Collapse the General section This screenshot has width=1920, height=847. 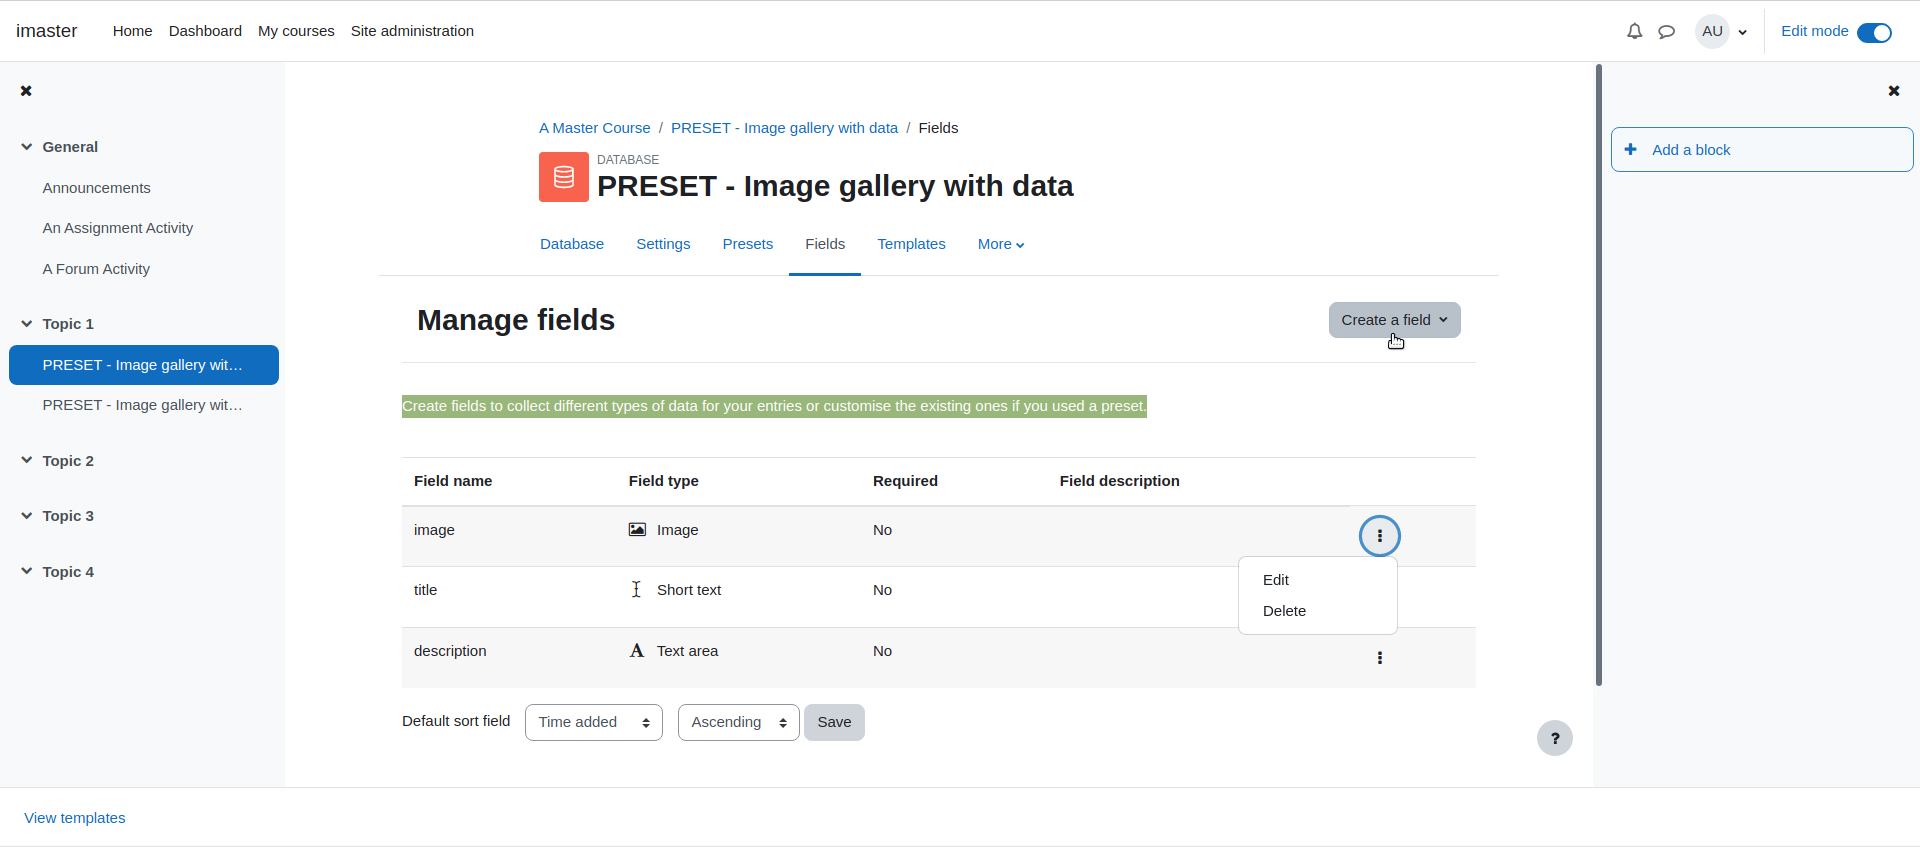click(27, 146)
